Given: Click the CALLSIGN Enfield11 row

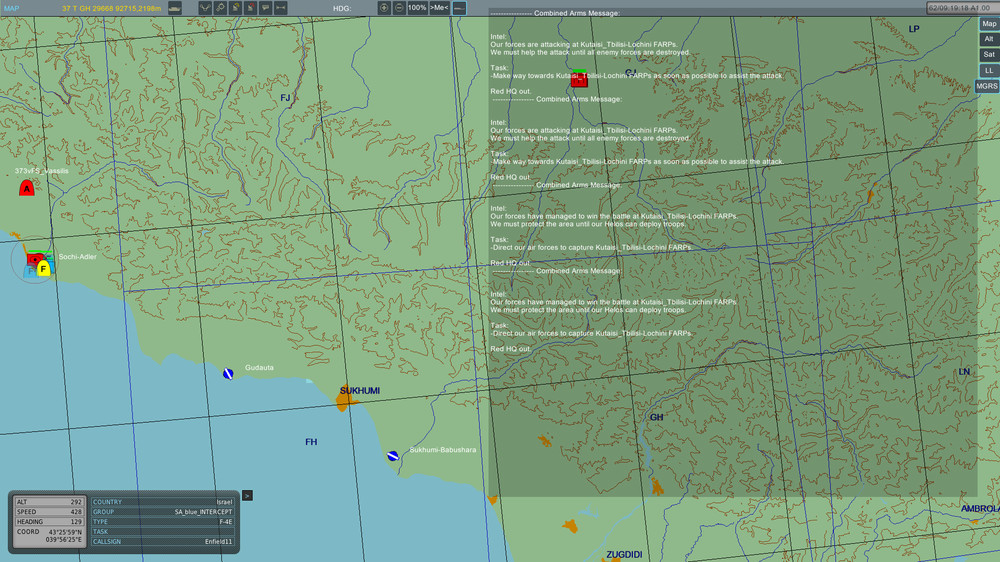Looking at the screenshot, I should (163, 542).
